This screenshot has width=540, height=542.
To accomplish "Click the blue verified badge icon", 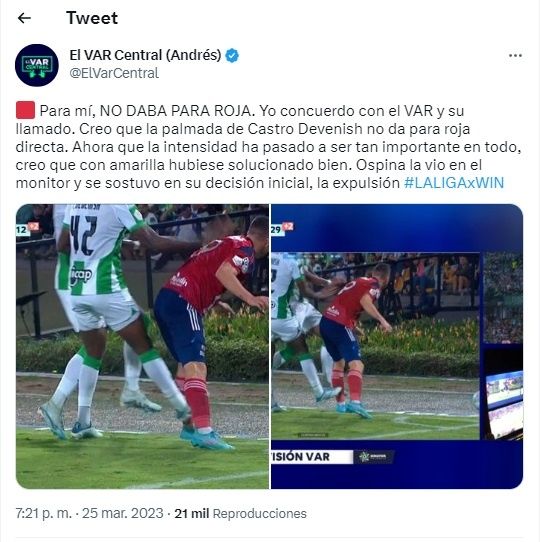I will 232,55.
